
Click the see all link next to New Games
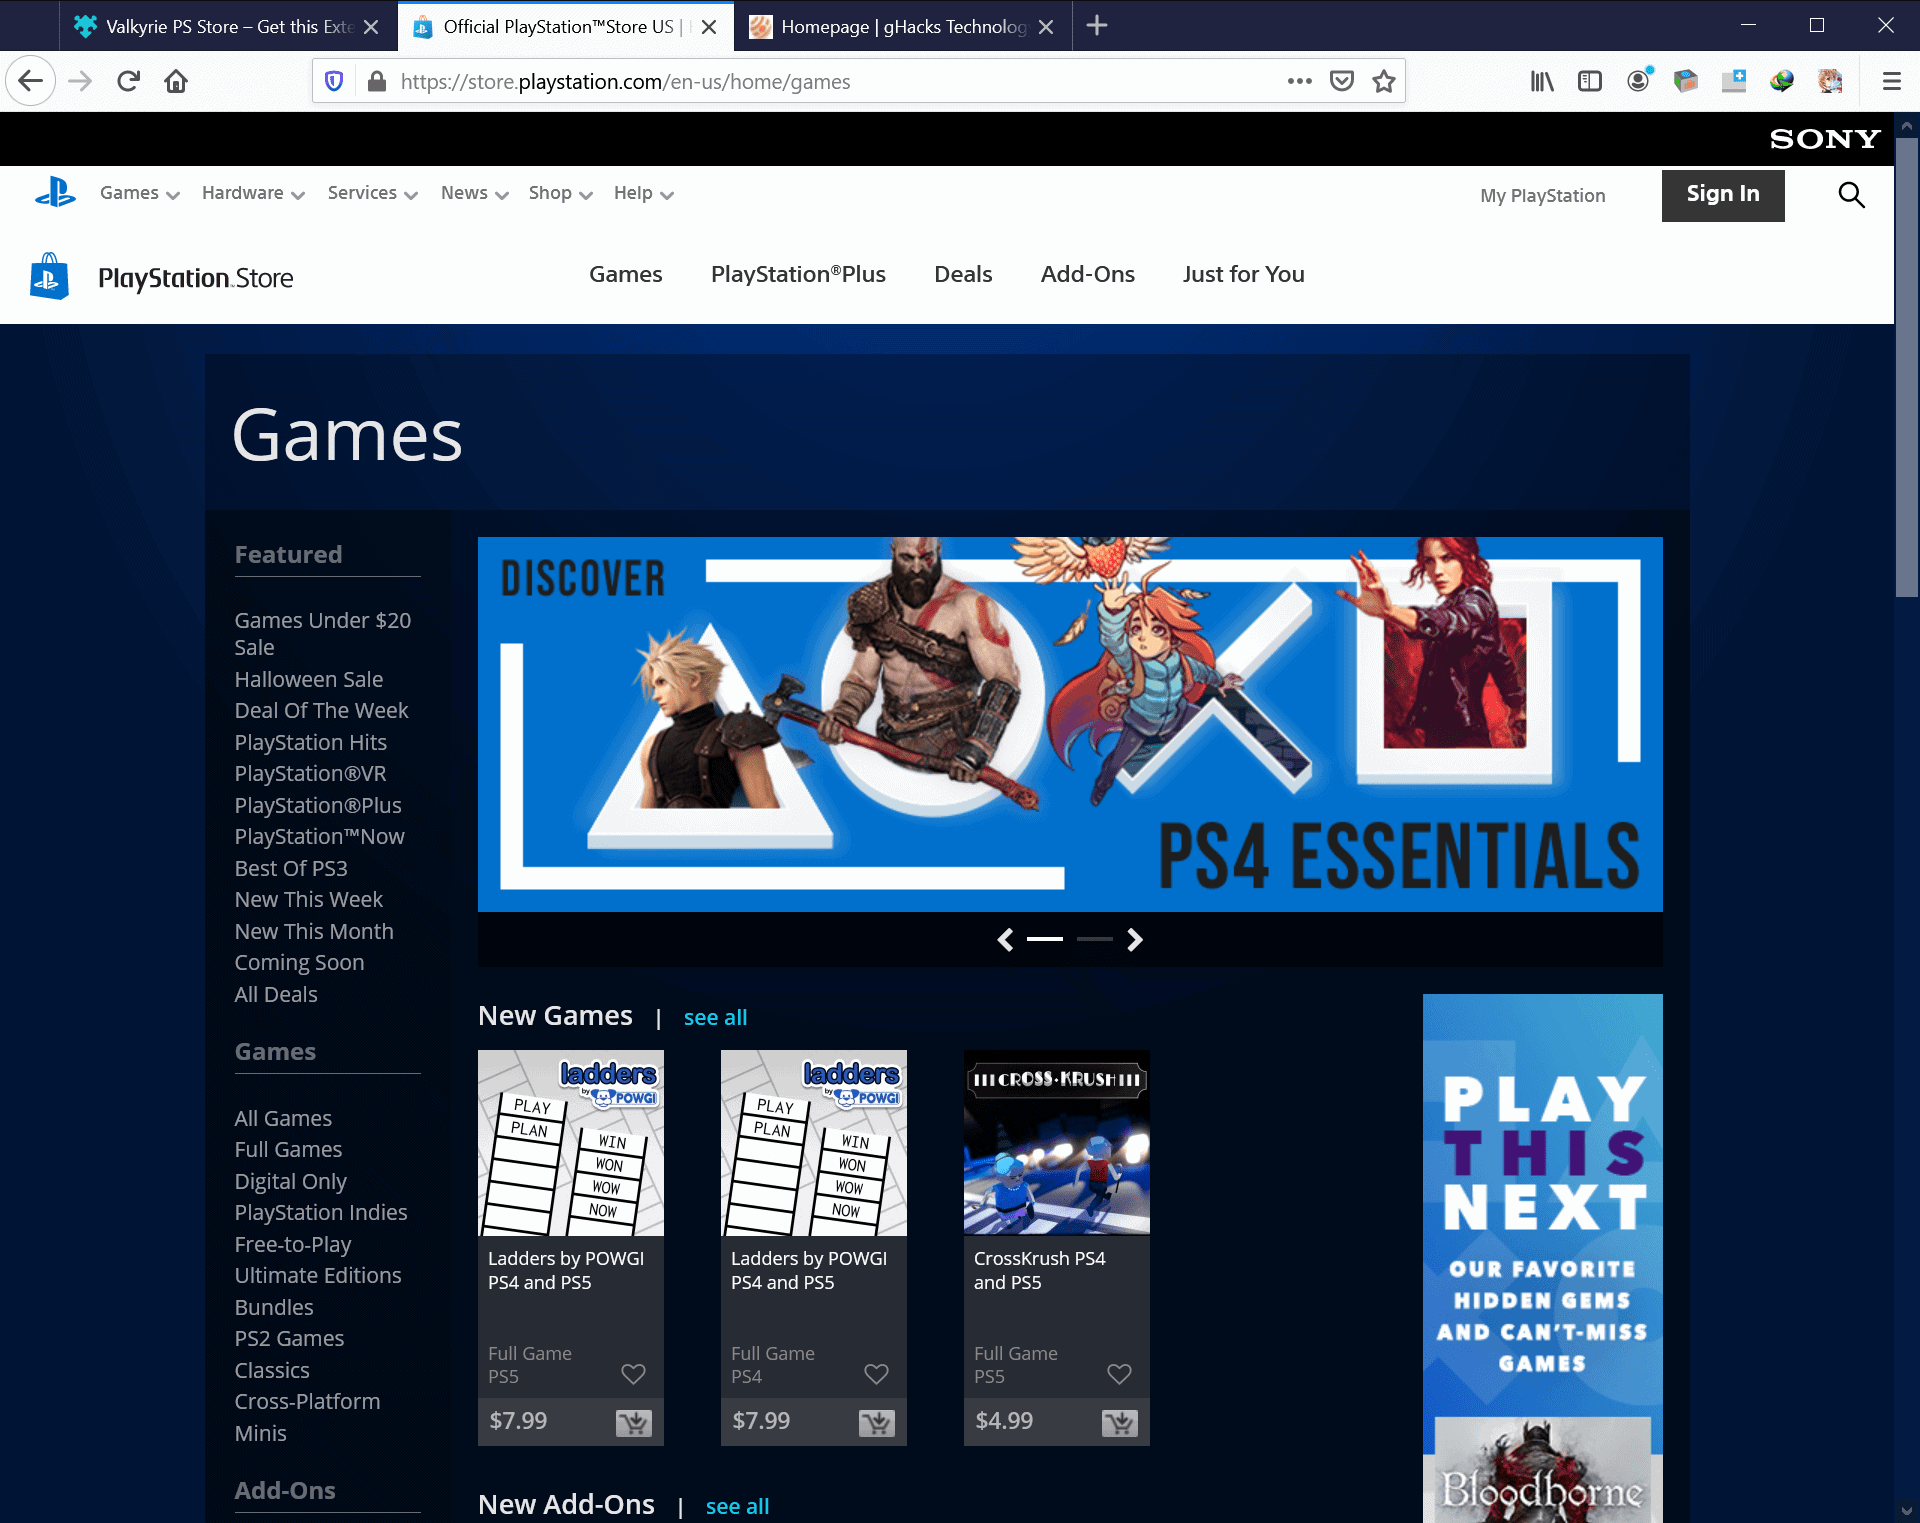pyautogui.click(x=715, y=1016)
